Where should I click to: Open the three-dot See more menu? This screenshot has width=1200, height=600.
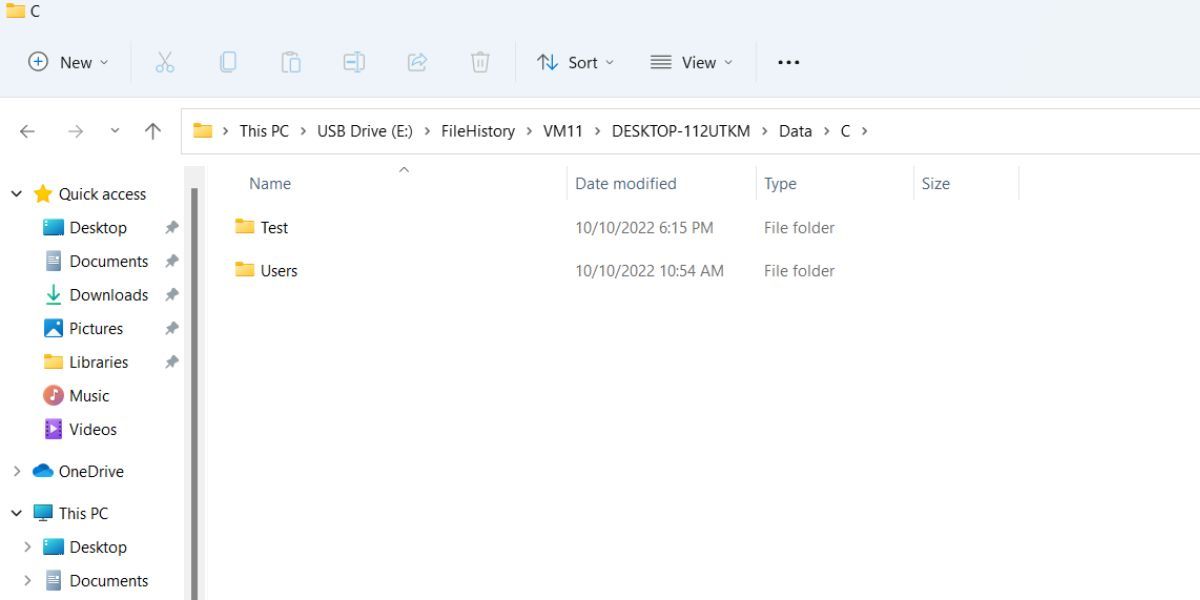pos(789,62)
